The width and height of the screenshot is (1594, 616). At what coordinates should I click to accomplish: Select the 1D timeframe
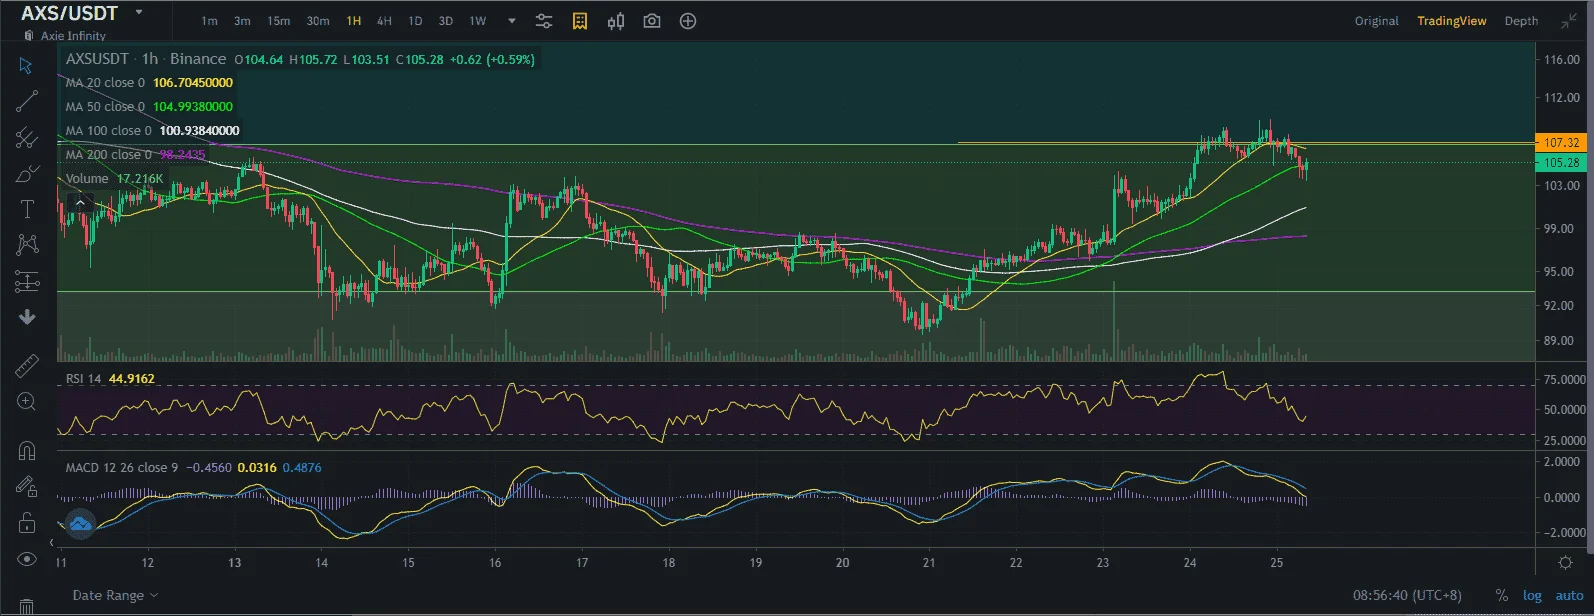pos(415,21)
